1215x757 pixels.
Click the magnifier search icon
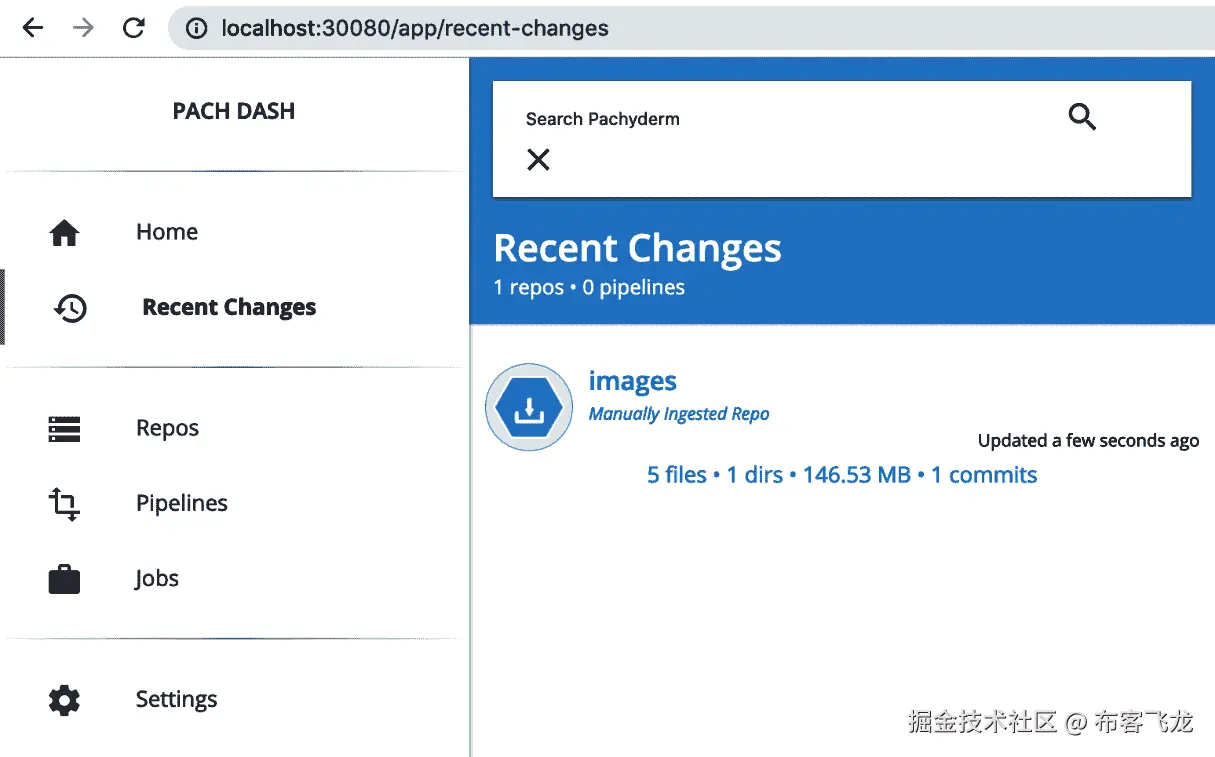1082,117
